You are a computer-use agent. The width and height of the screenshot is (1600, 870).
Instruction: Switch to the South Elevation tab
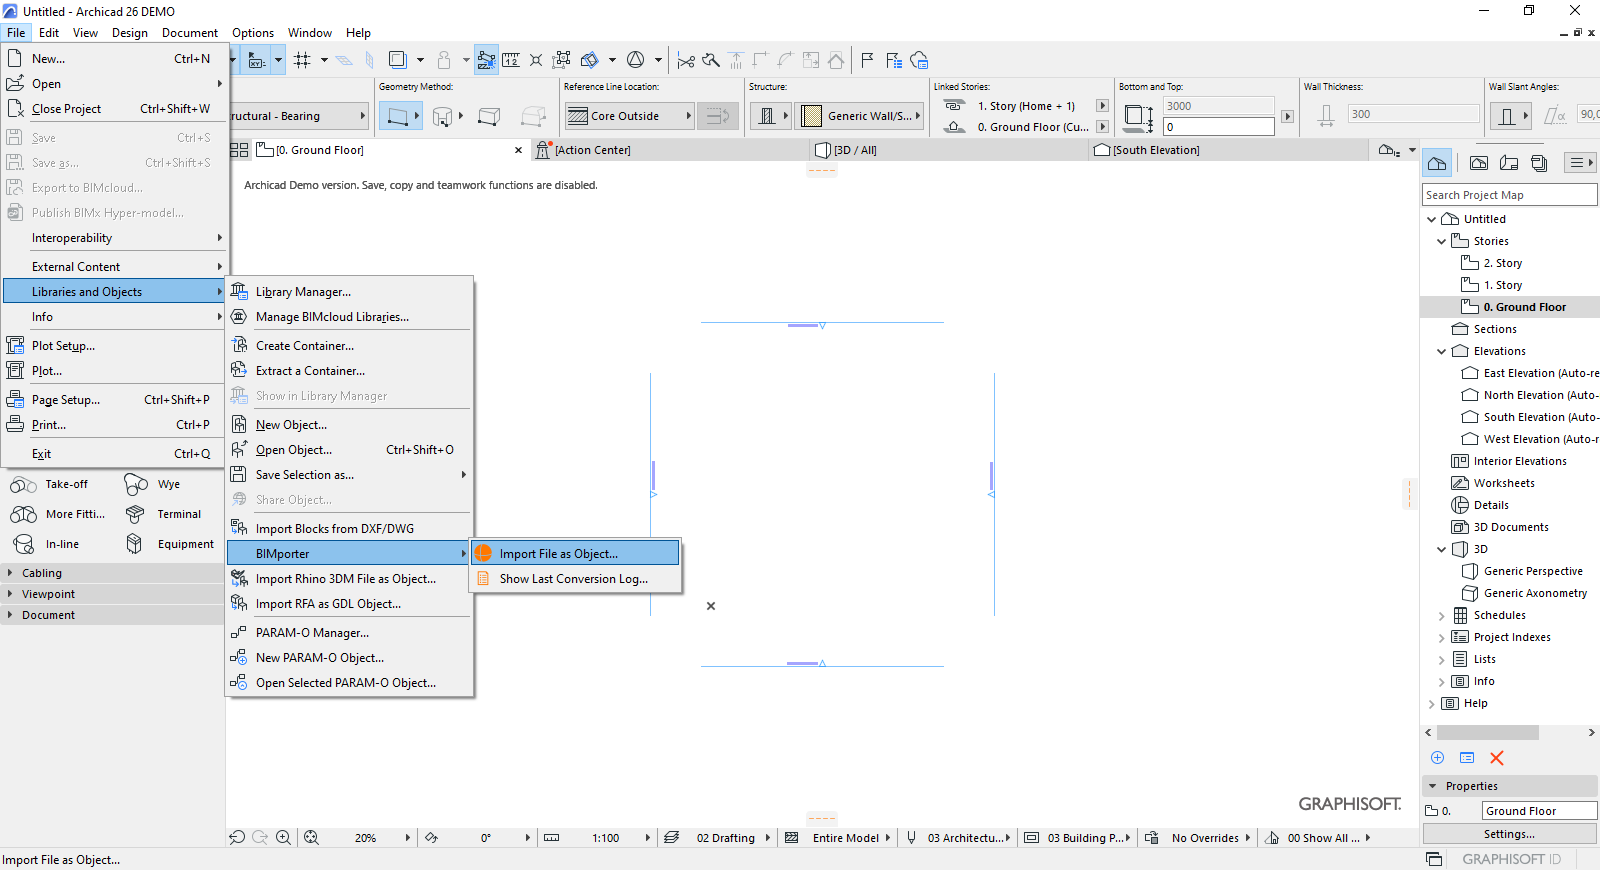point(1228,150)
